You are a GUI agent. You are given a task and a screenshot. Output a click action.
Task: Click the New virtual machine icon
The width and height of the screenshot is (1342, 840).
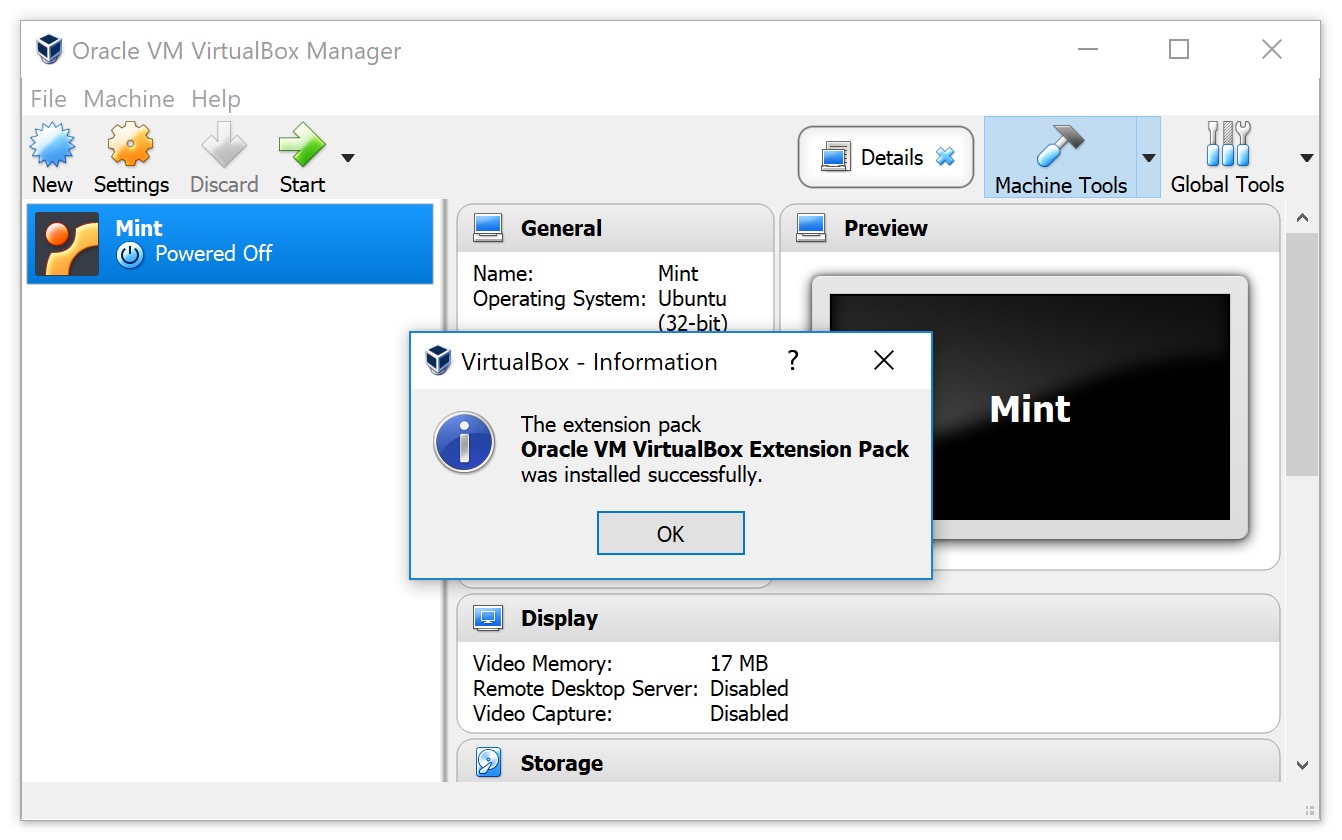(x=52, y=146)
